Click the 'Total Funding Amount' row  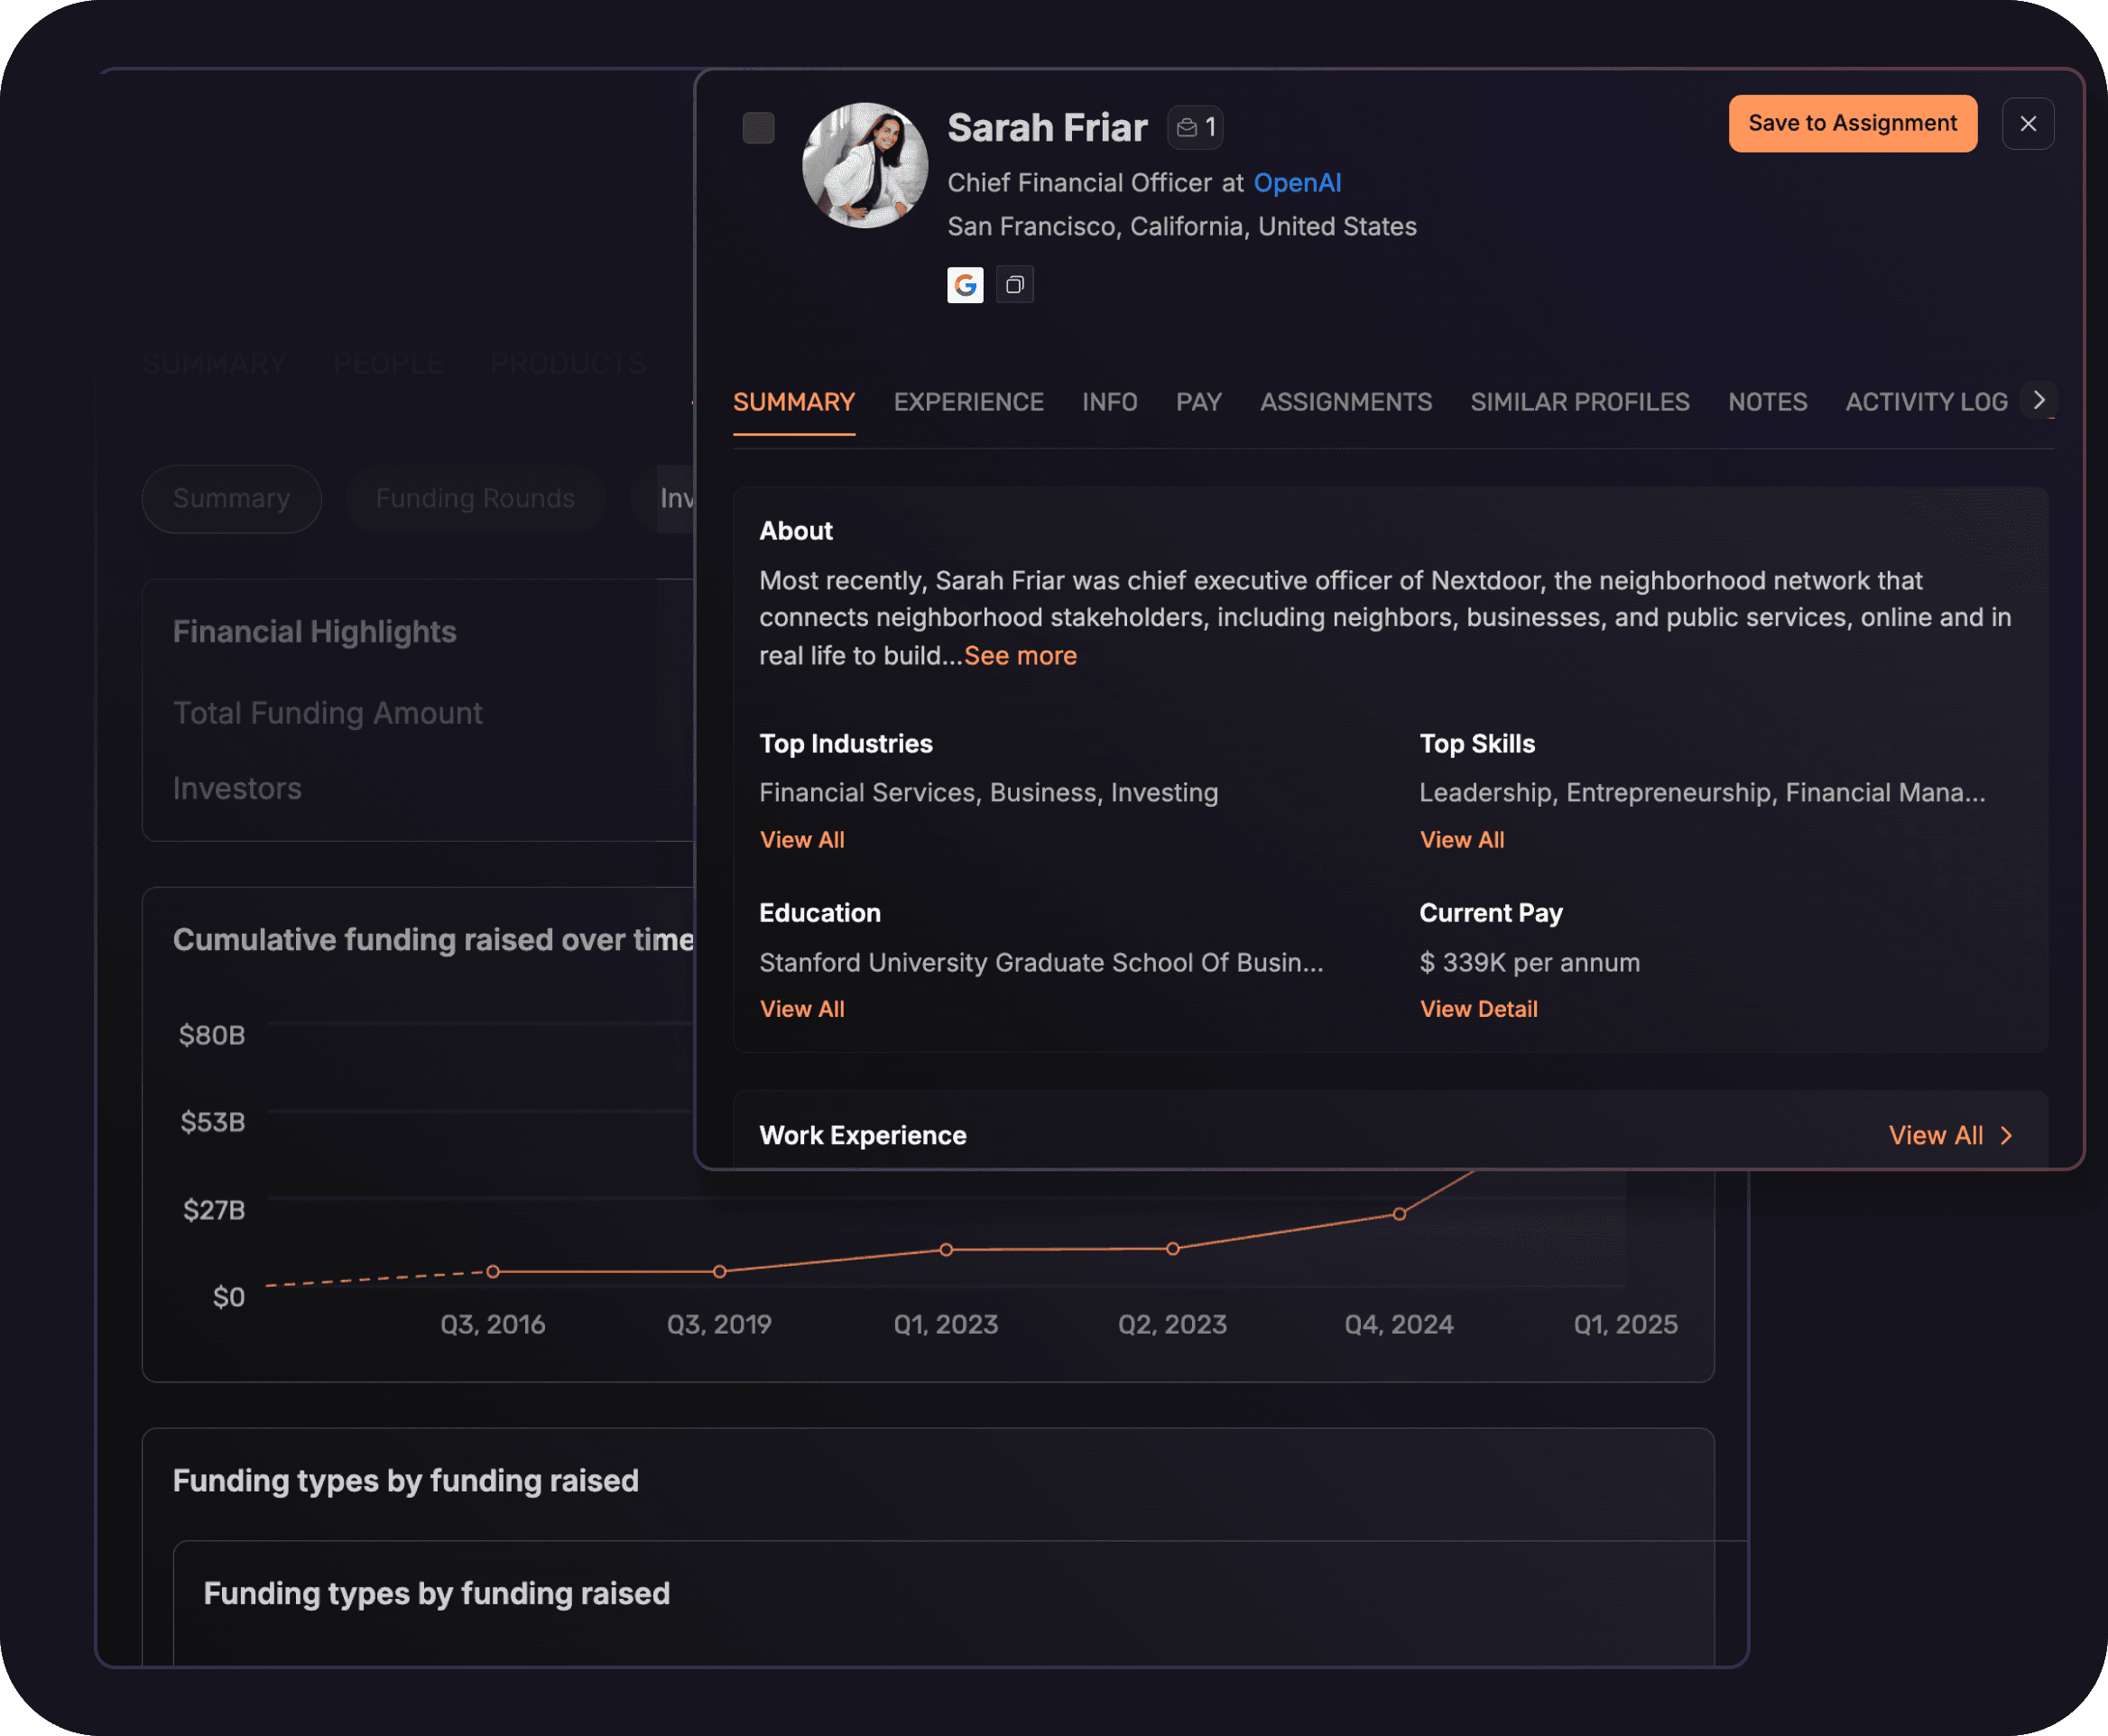coord(328,714)
